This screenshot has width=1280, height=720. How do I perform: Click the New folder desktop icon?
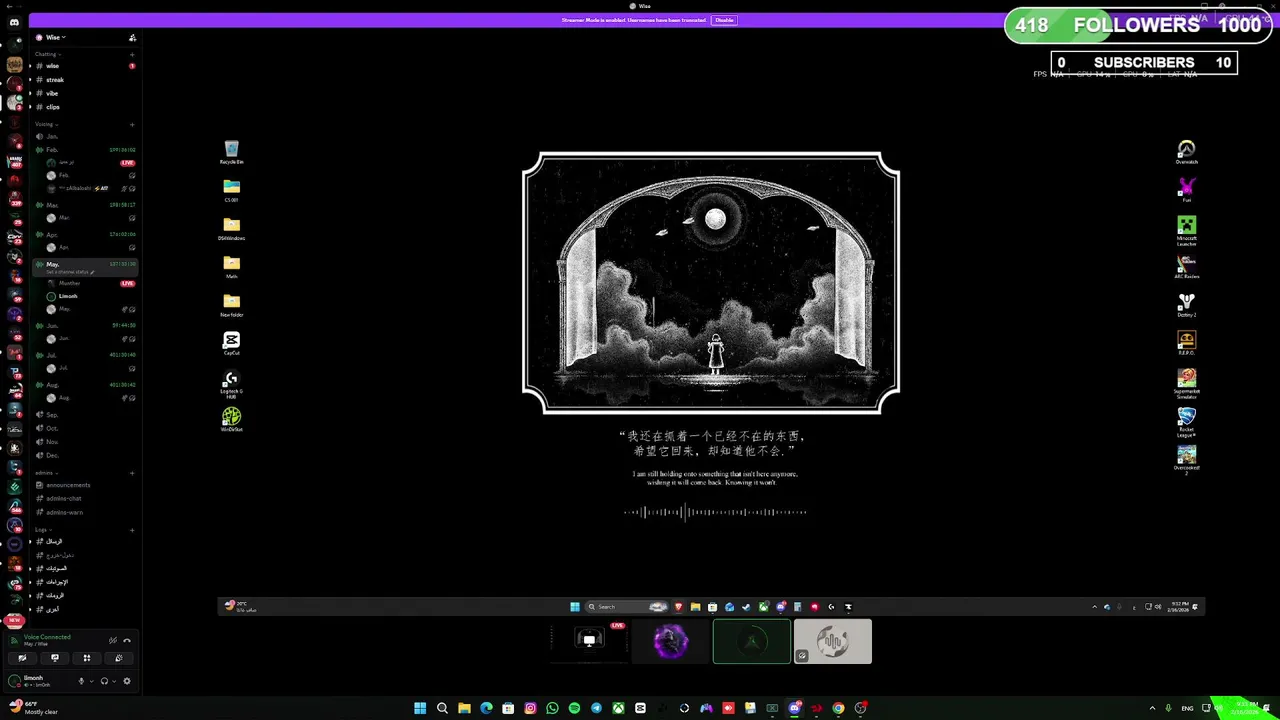231,305
